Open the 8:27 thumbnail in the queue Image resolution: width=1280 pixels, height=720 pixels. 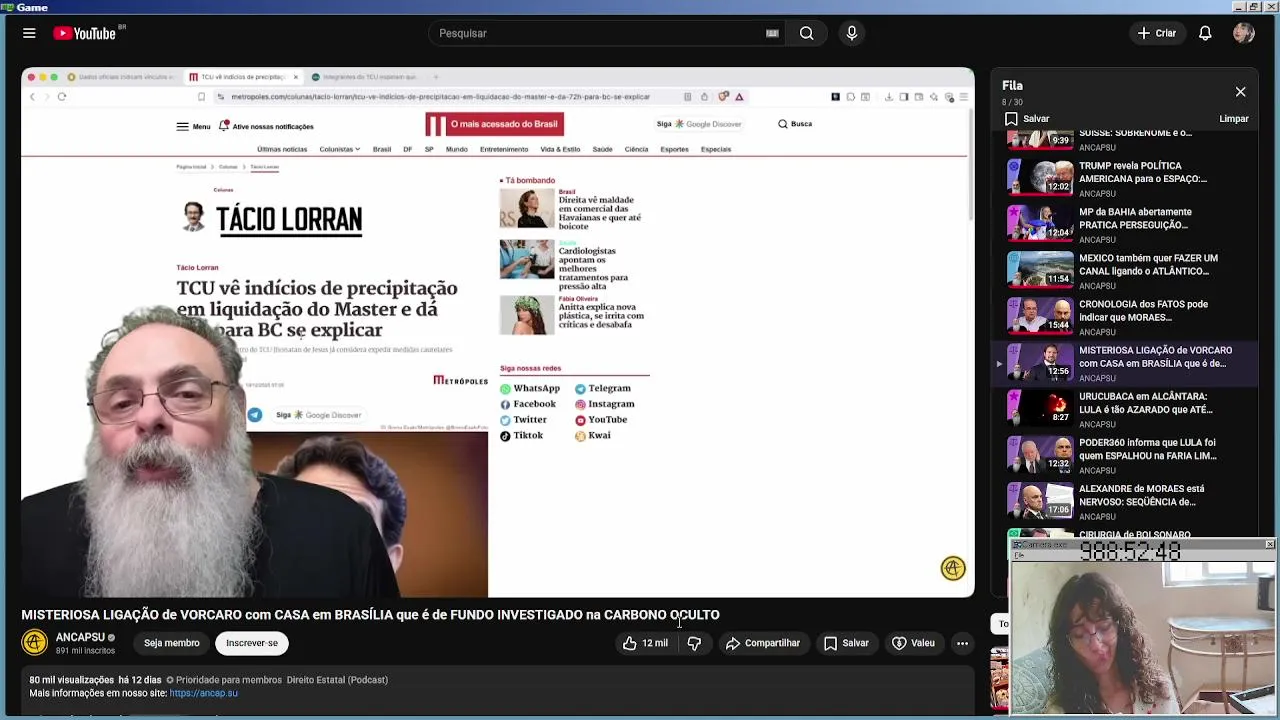point(1040,407)
